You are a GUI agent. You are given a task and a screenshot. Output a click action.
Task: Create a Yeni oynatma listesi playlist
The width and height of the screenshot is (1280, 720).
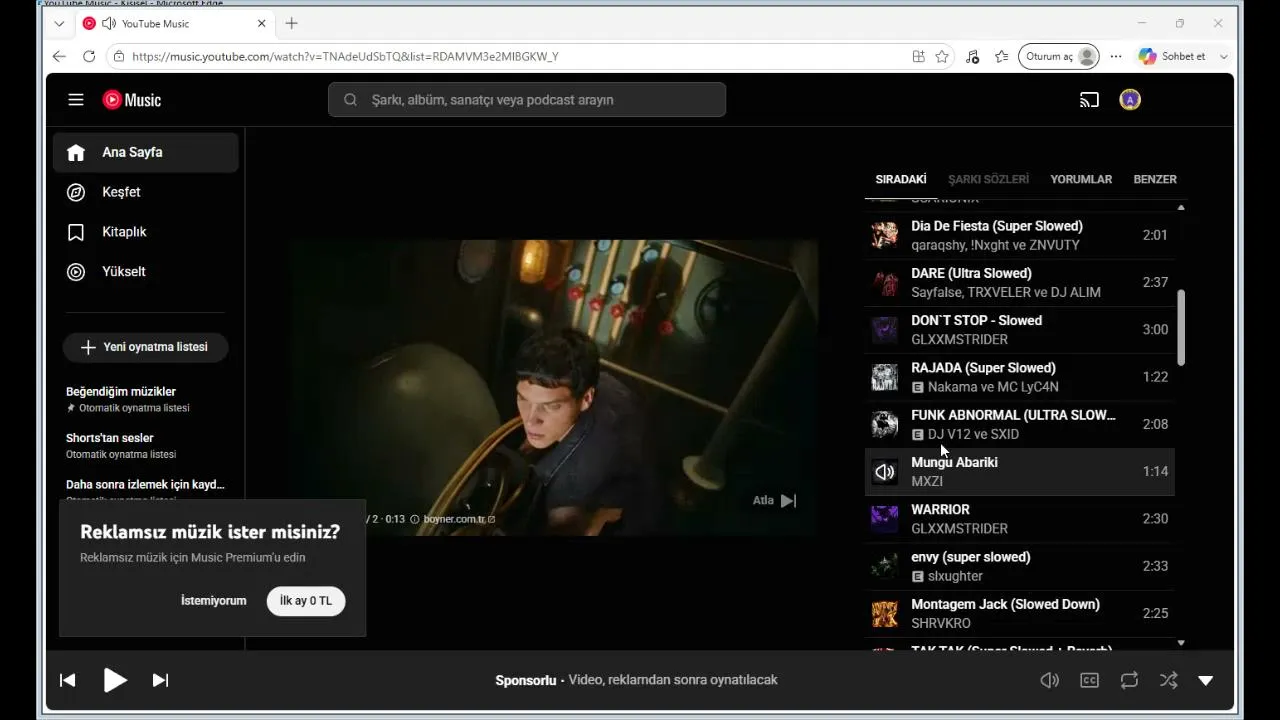146,347
